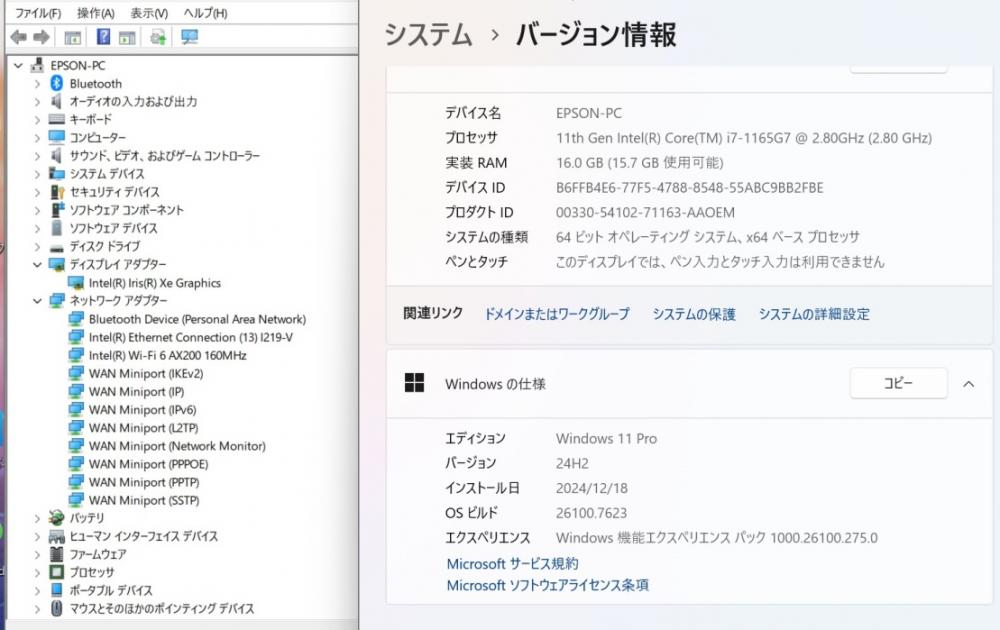Click the コピー button
This screenshot has height=630, width=1000.
click(x=898, y=383)
